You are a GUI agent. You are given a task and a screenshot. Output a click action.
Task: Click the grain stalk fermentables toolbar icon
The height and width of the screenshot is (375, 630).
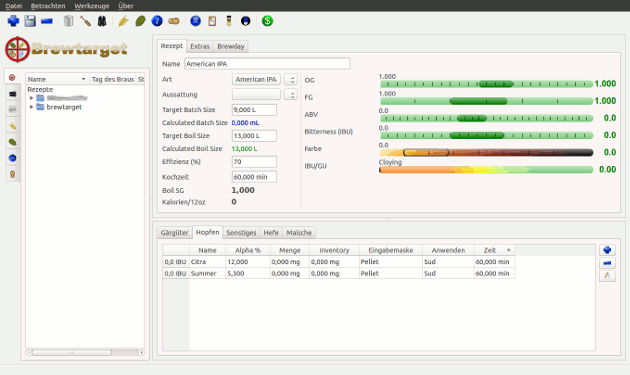click(123, 21)
